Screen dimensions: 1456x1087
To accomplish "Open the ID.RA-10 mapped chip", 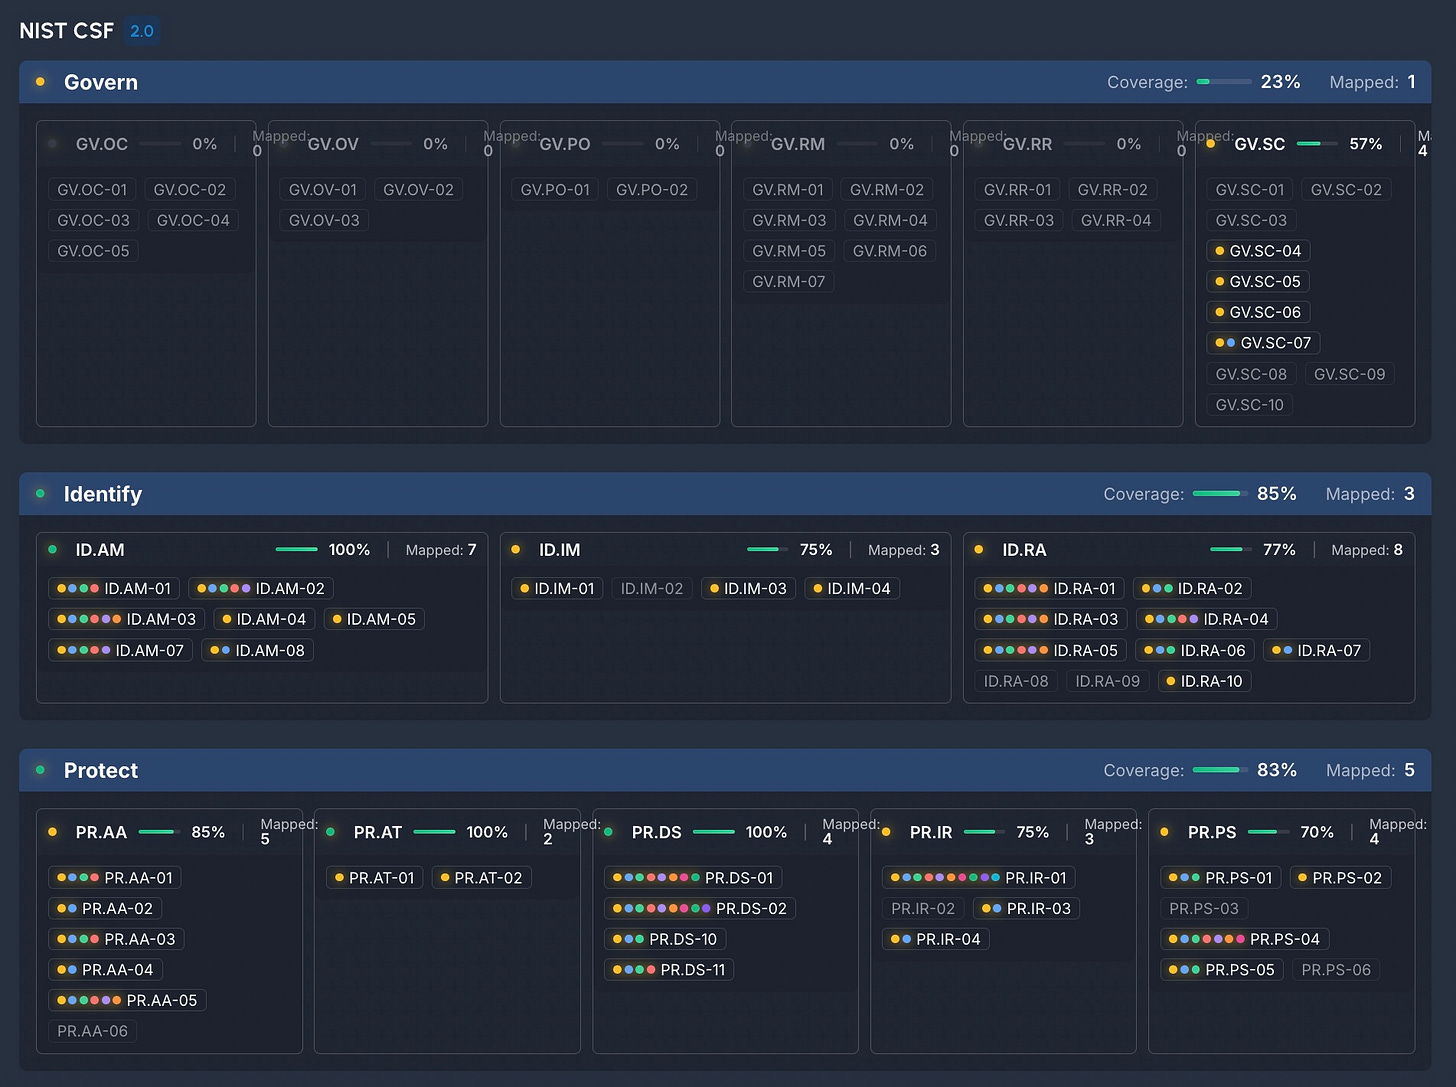I will tap(1205, 681).
